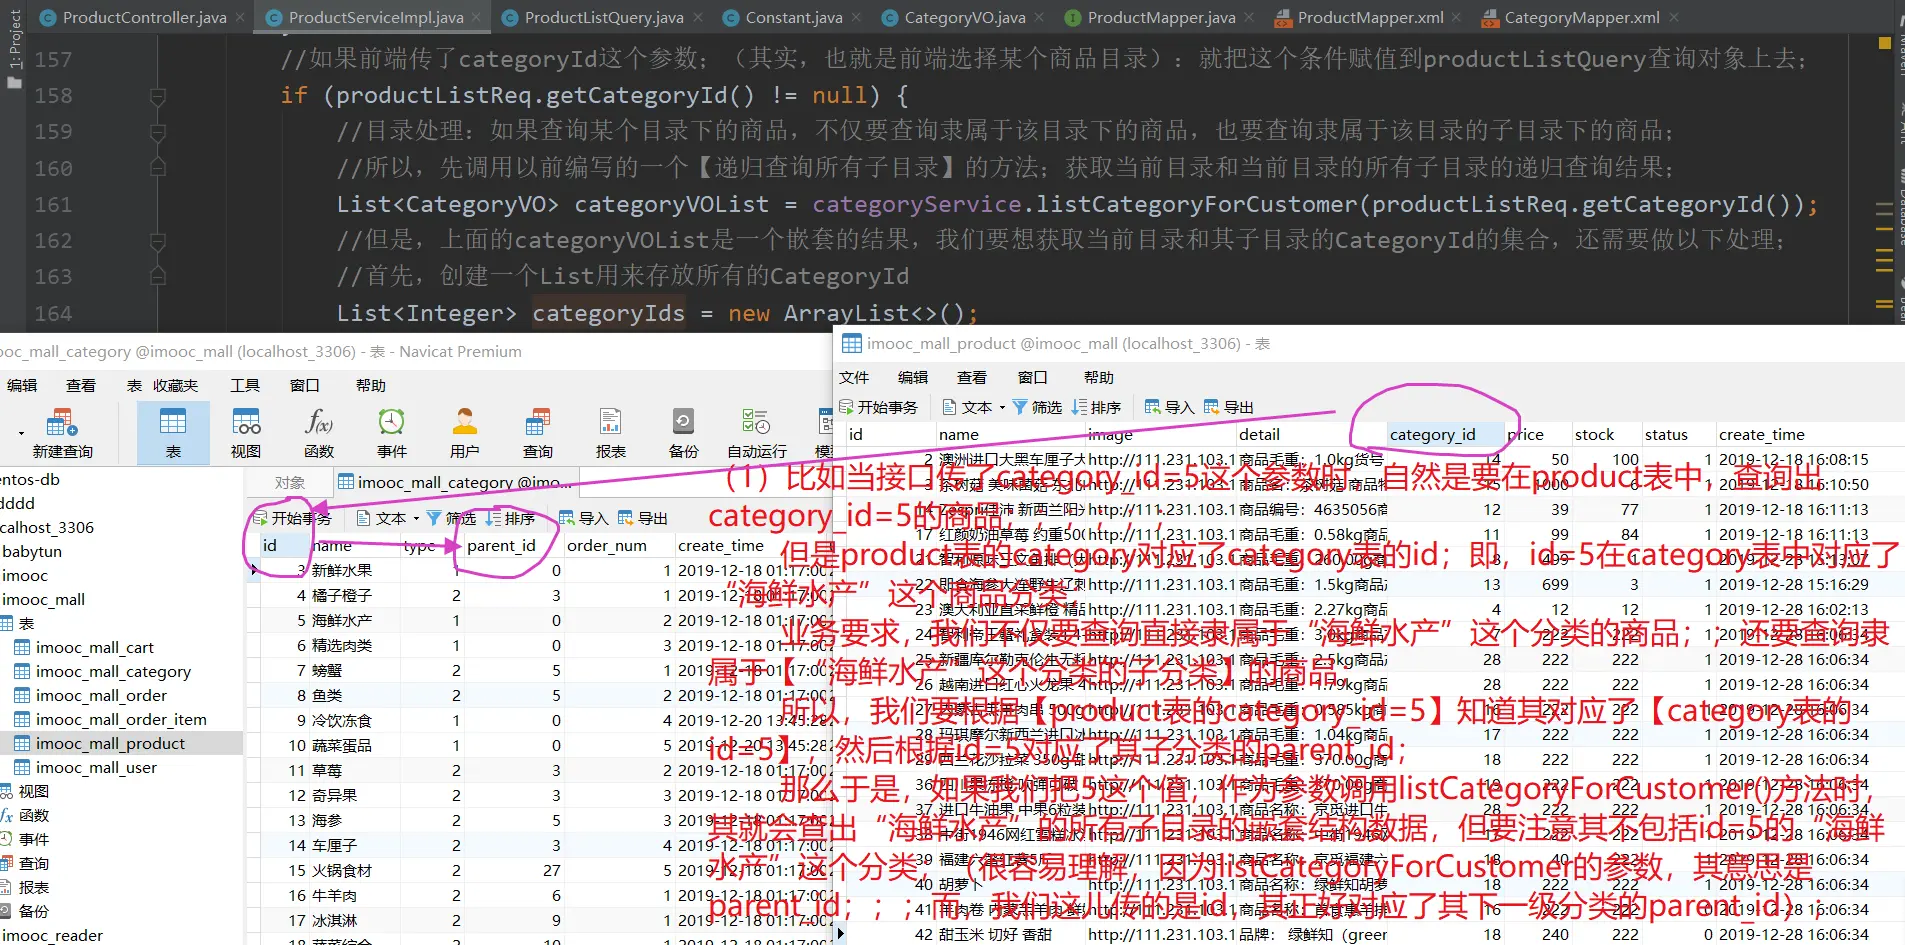This screenshot has width=1905, height=945.
Task: Toggle code fold marker at line 158
Action: (x=158, y=96)
